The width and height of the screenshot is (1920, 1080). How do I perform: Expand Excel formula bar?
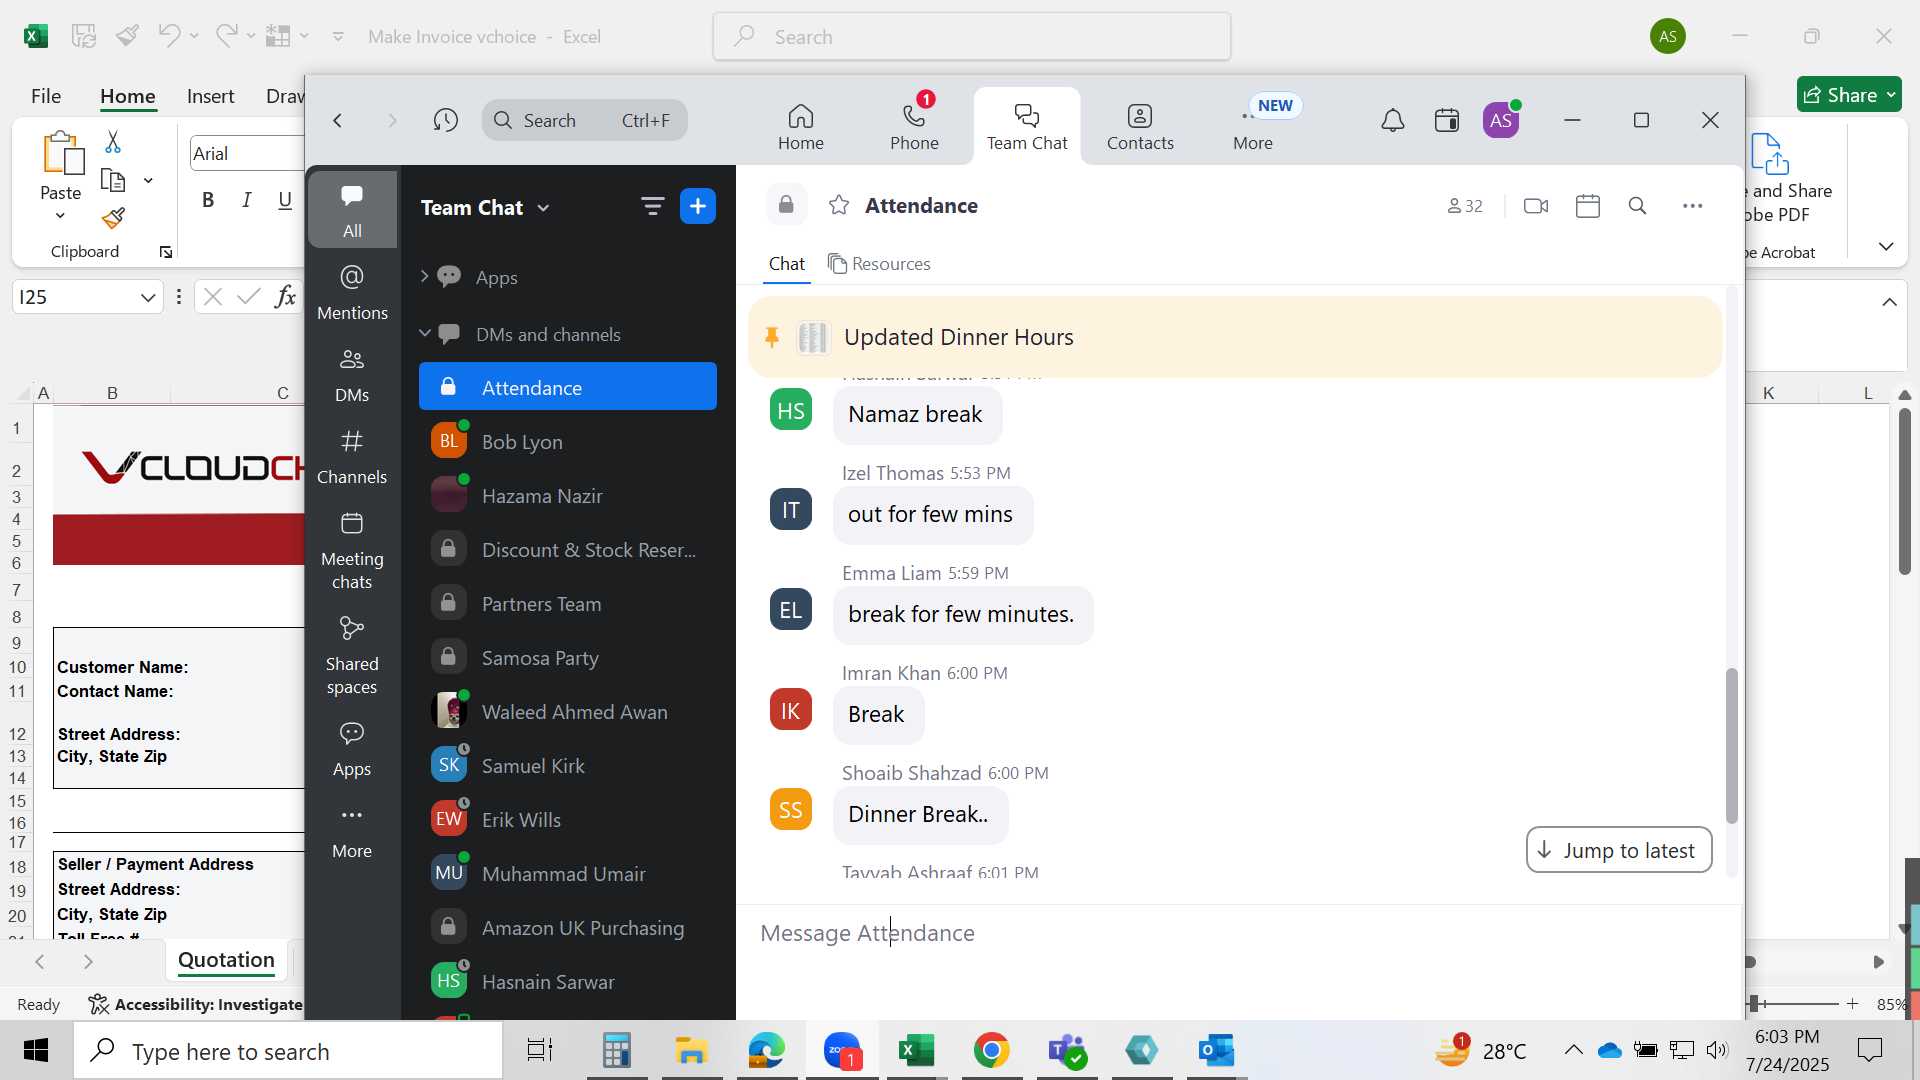1889,302
